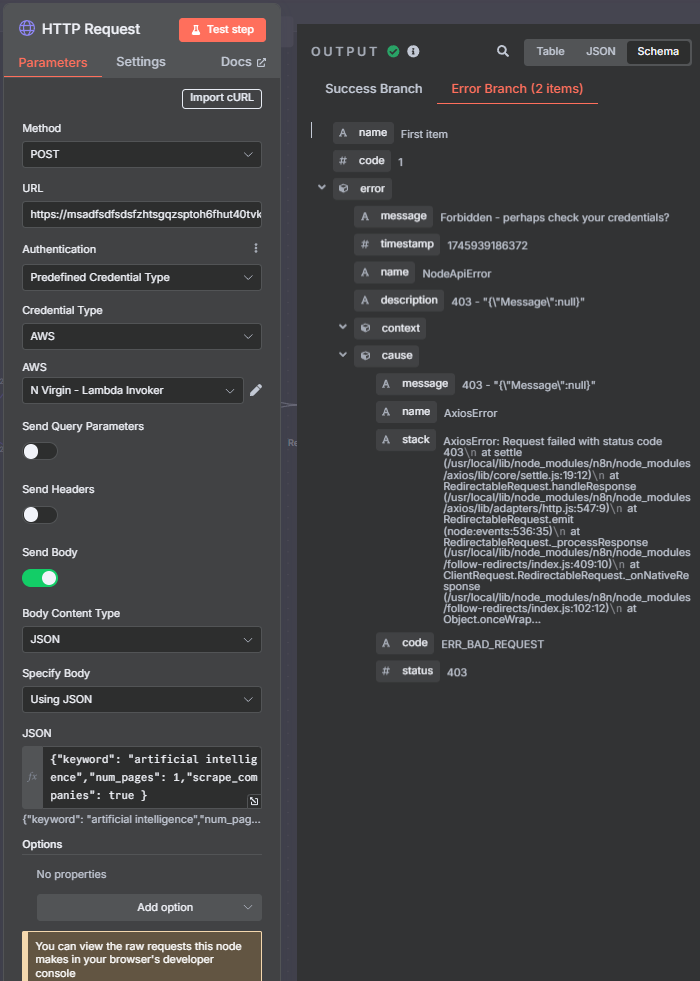
Task: Click the info icon beside OUTPUT
Action: click(413, 51)
